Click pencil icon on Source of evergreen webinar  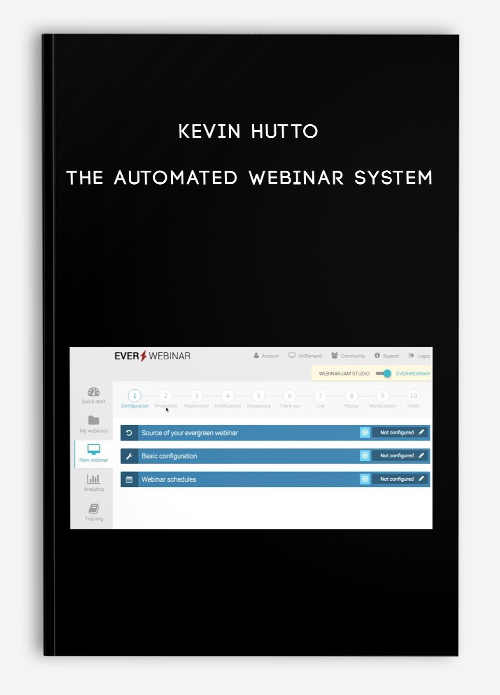point(422,432)
